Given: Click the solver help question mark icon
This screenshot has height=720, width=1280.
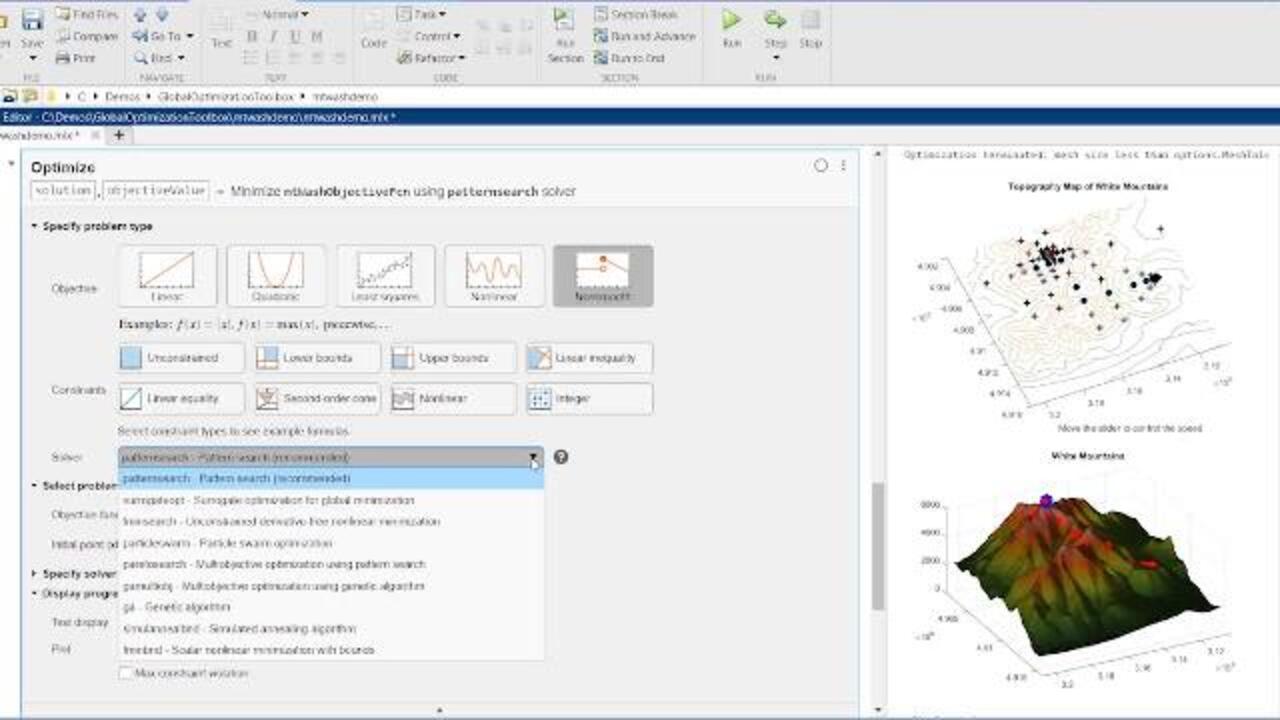Looking at the screenshot, I should pos(561,457).
